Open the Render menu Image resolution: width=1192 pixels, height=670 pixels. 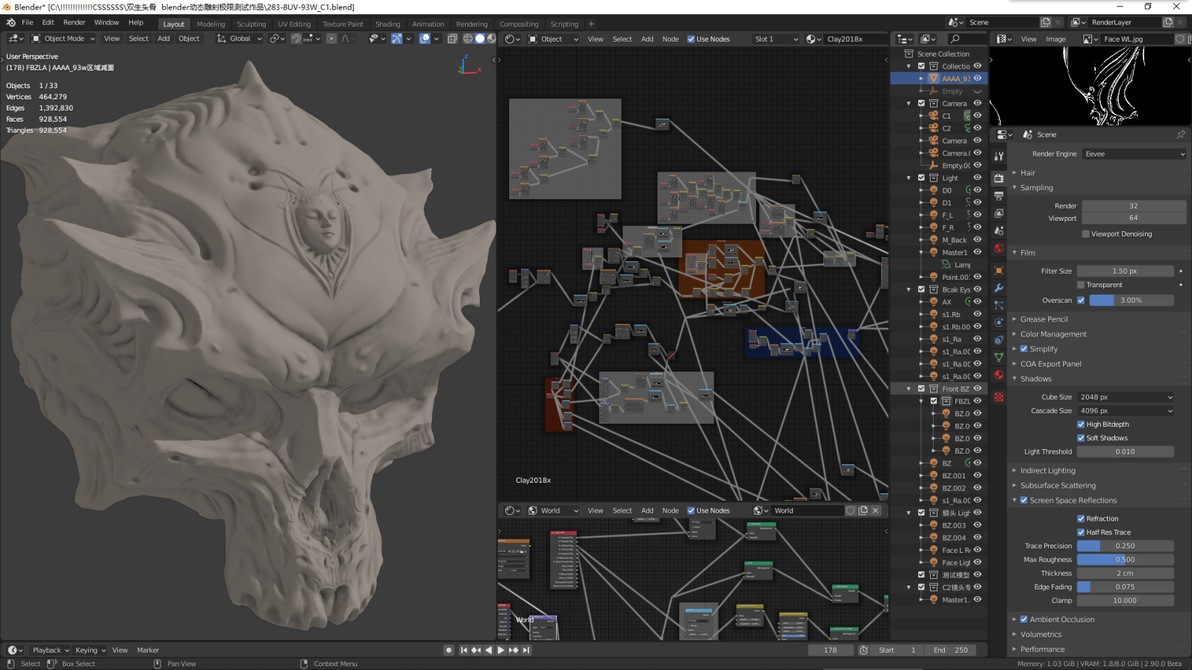[x=74, y=23]
